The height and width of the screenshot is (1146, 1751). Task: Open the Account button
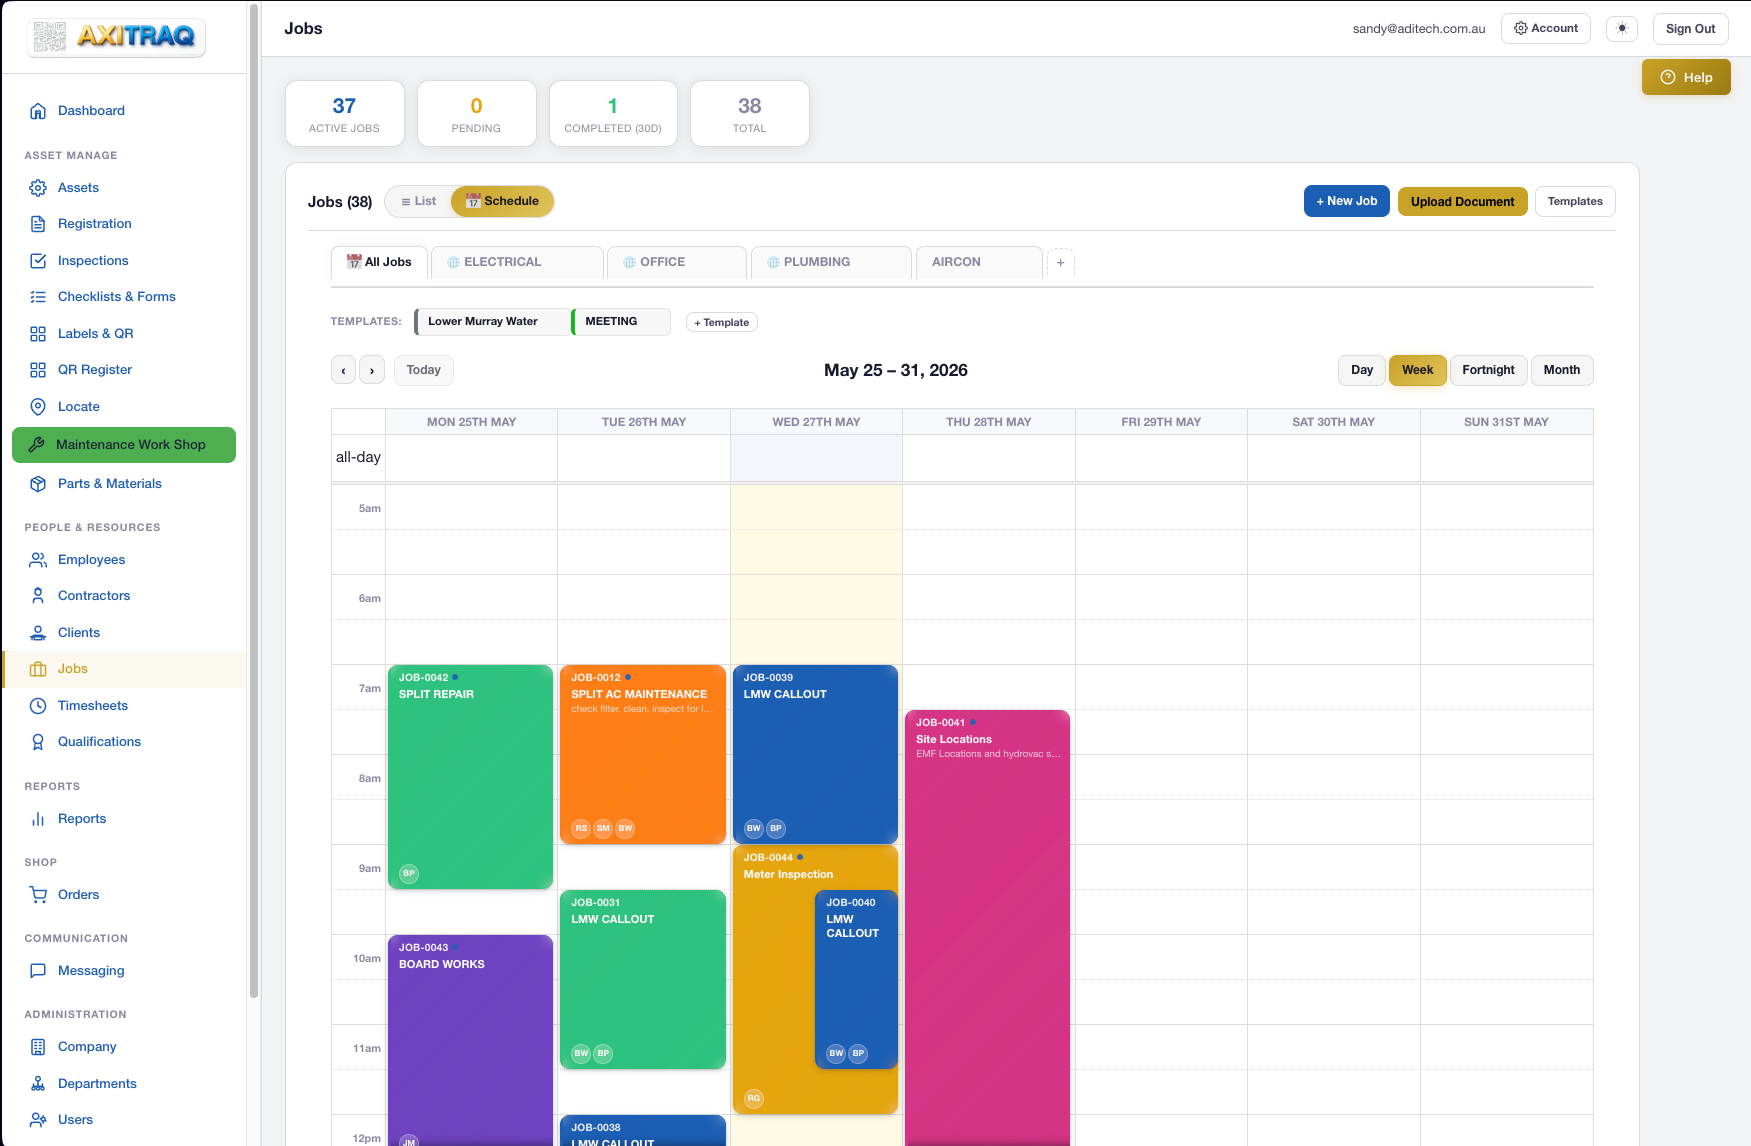[1546, 29]
